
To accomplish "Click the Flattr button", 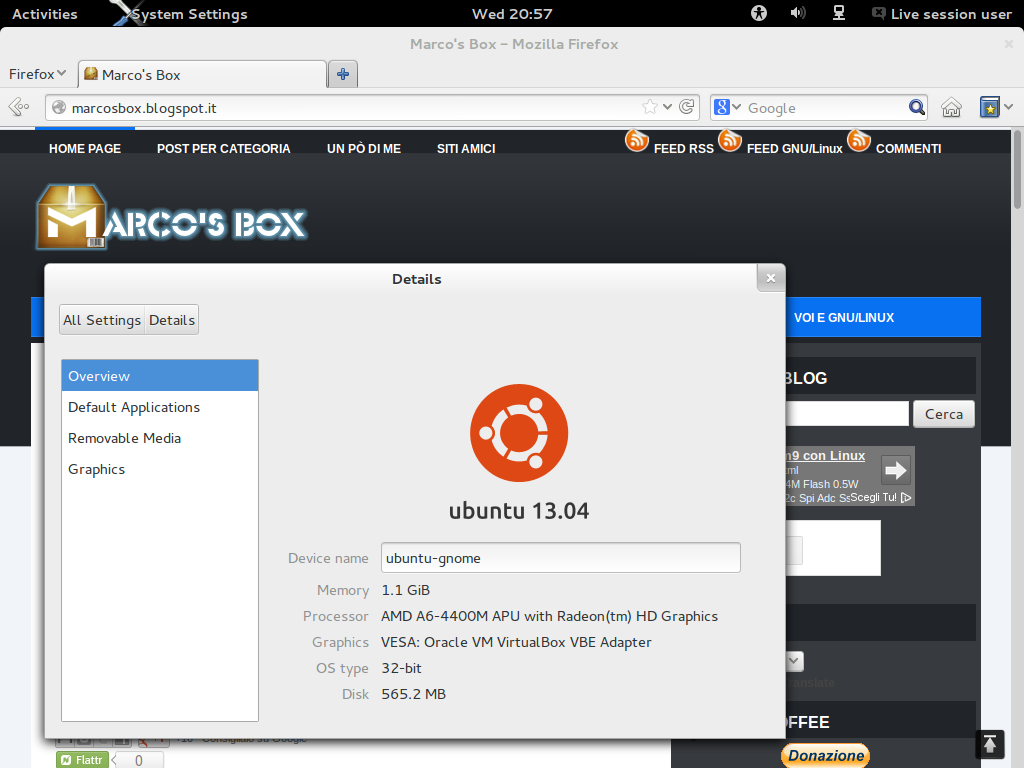I will (82, 760).
